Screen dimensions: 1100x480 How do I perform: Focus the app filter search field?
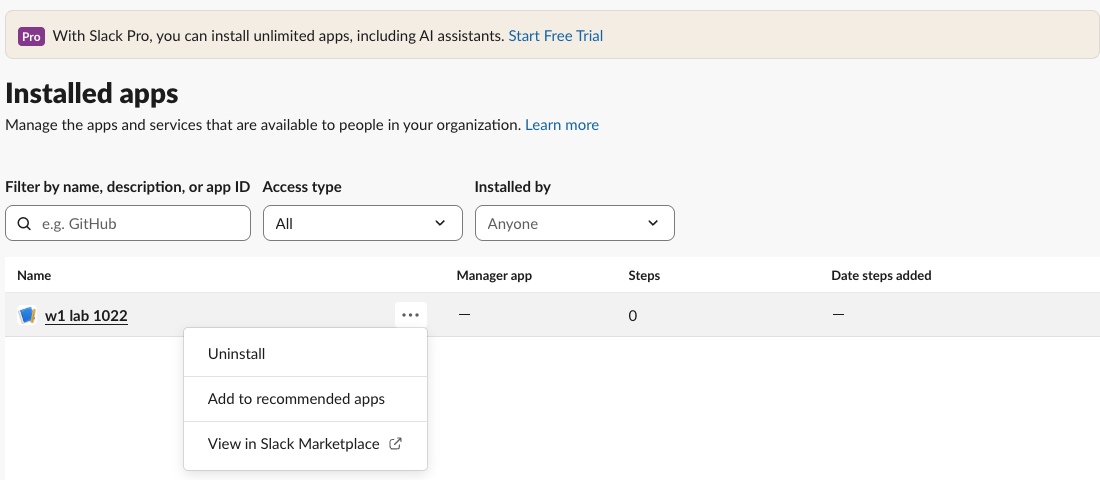[128, 223]
